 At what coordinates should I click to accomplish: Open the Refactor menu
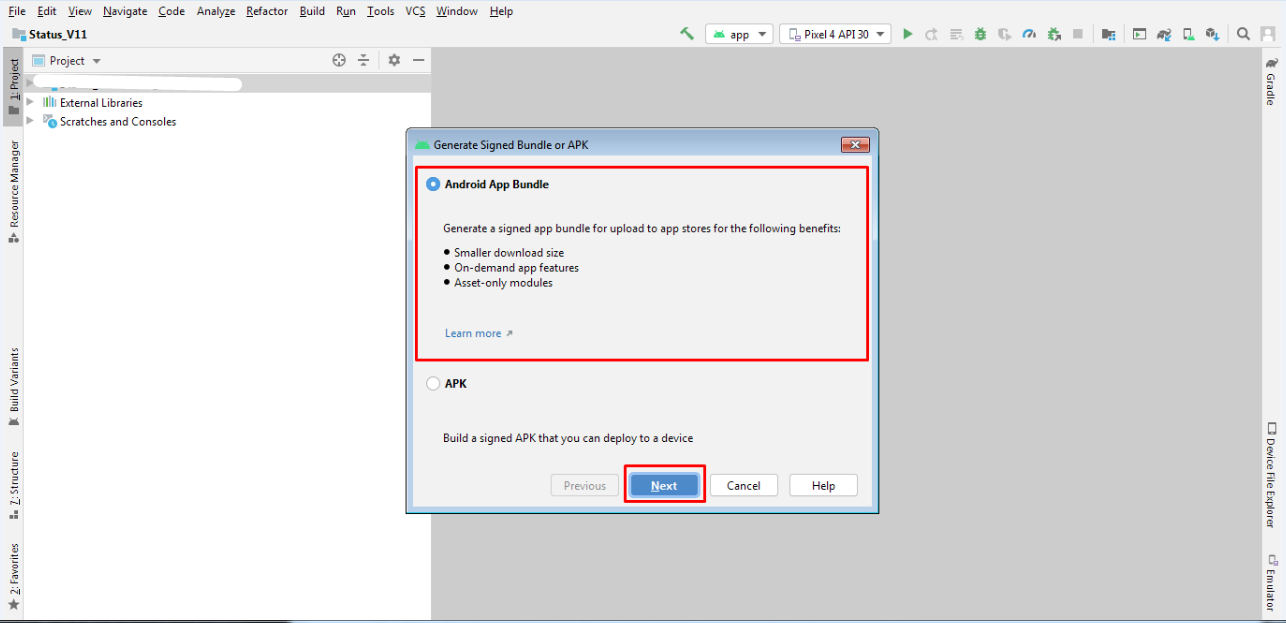[x=267, y=11]
